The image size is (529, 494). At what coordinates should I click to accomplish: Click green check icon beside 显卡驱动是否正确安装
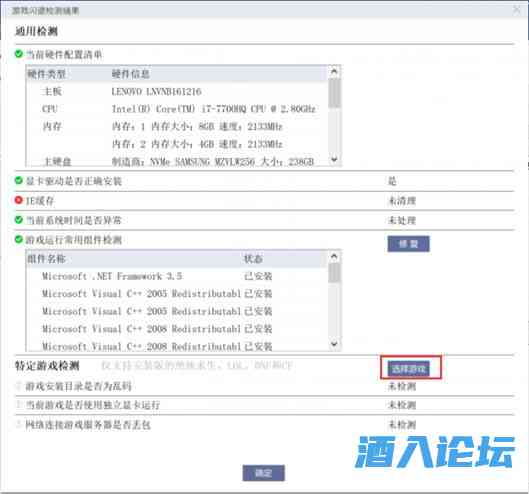[19, 181]
